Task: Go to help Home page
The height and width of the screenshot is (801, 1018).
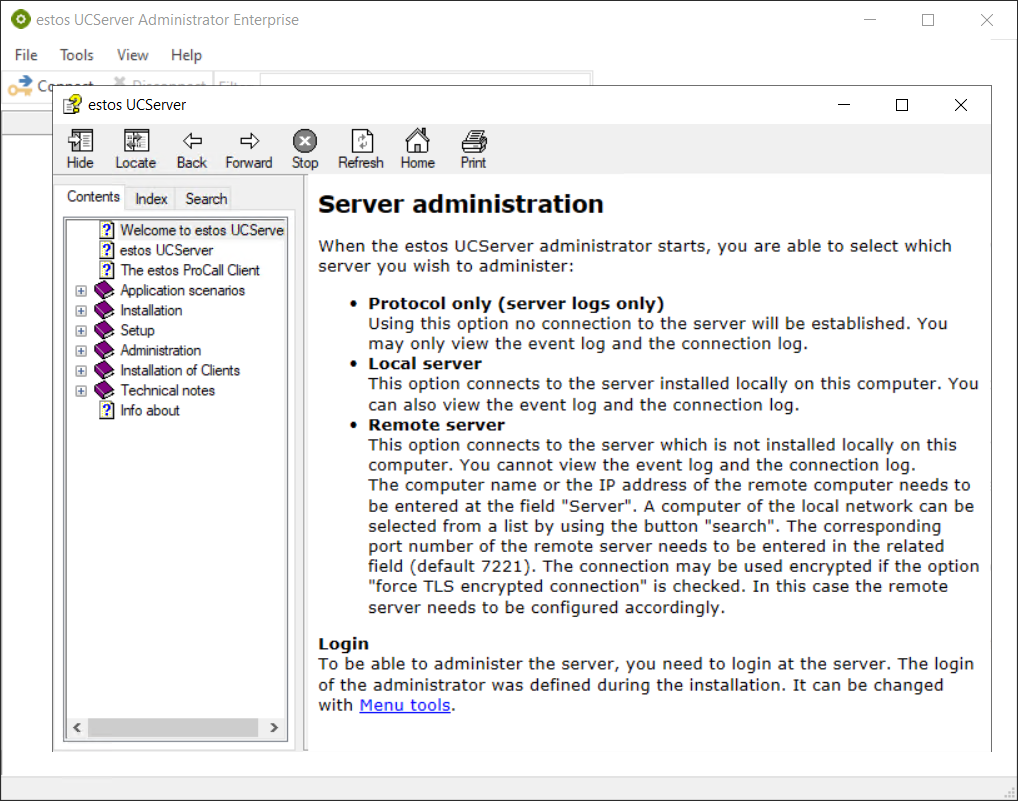Action: [417, 149]
